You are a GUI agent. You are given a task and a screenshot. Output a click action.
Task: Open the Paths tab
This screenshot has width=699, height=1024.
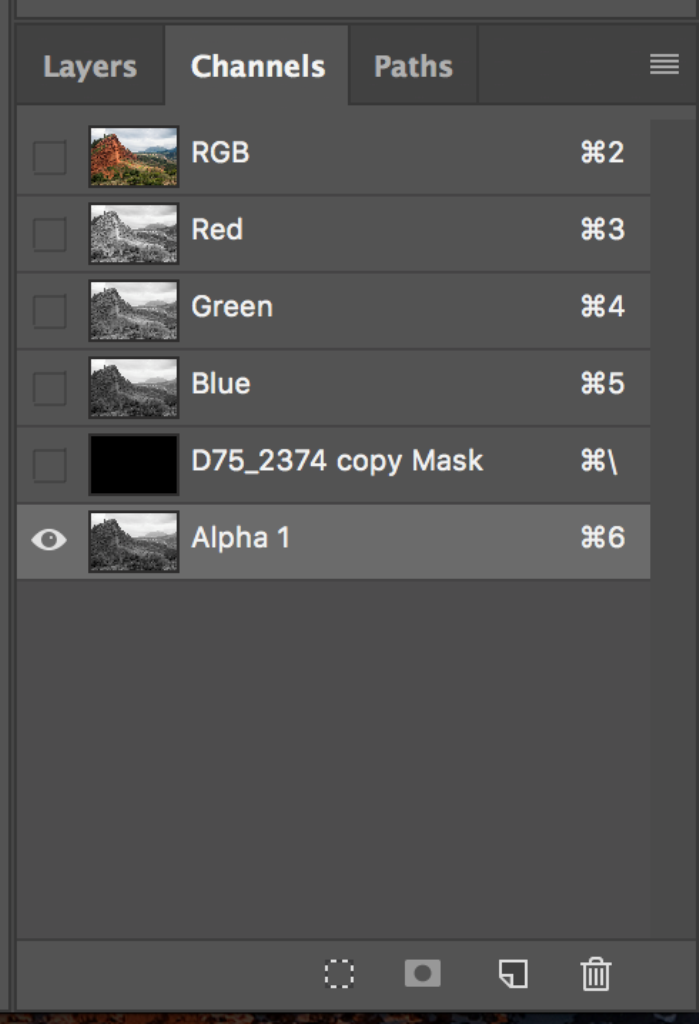coord(413,67)
